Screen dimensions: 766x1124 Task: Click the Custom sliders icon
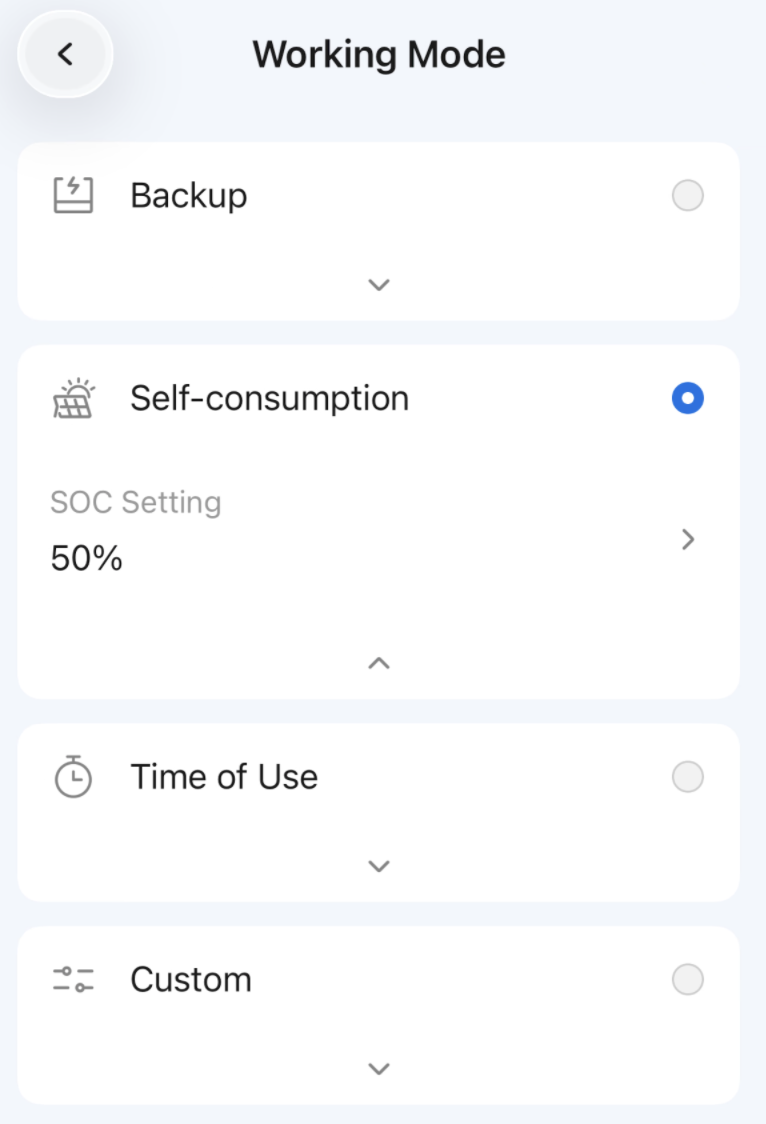pyautogui.click(x=72, y=979)
